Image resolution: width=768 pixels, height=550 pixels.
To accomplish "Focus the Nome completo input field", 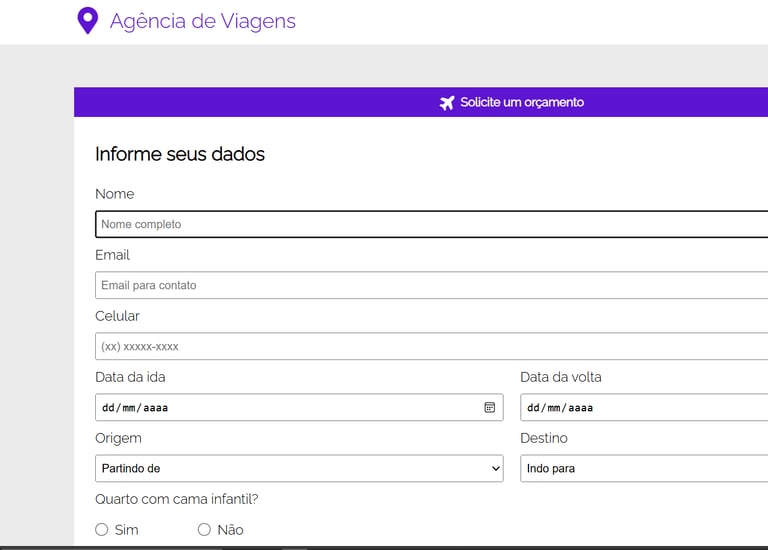I will (432, 224).
